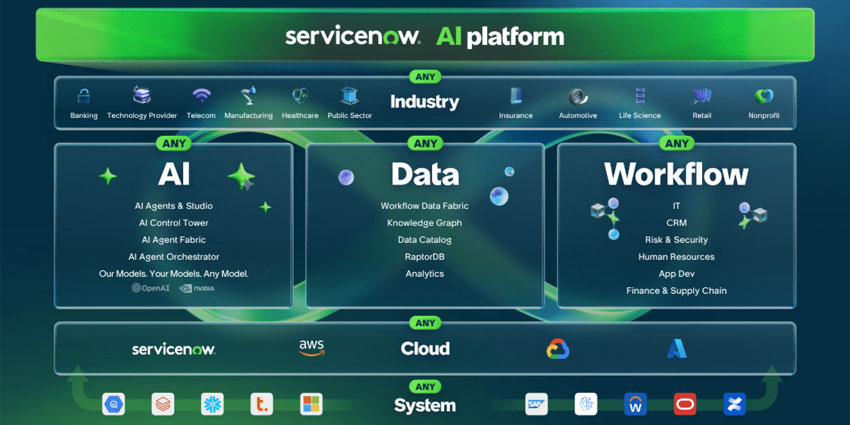This screenshot has height=425, width=850.
Task: Click the ANY badge above Data panel
Action: click(x=425, y=143)
